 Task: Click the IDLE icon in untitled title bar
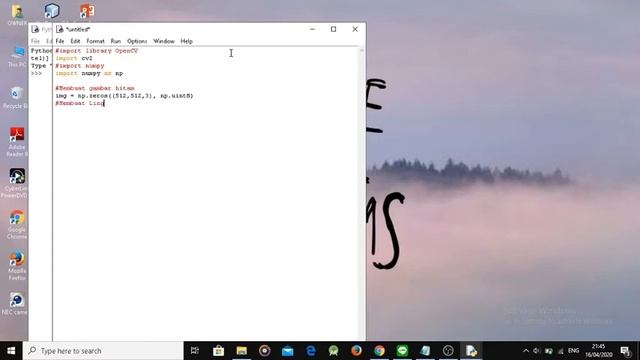tap(60, 29)
